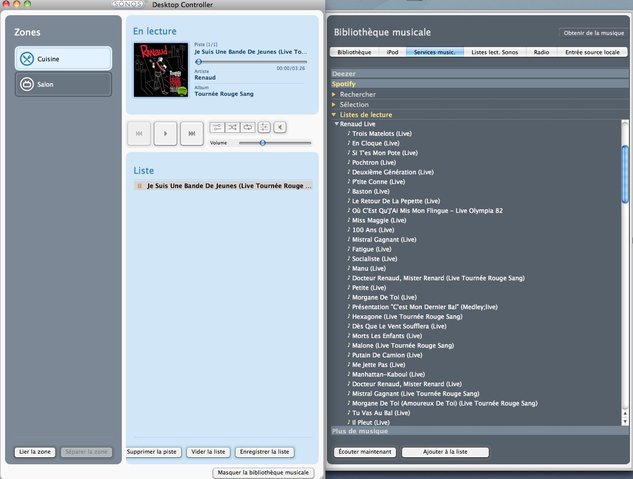Click the scrollbar down arrow in library
The height and width of the screenshot is (479, 633).
pos(625,422)
